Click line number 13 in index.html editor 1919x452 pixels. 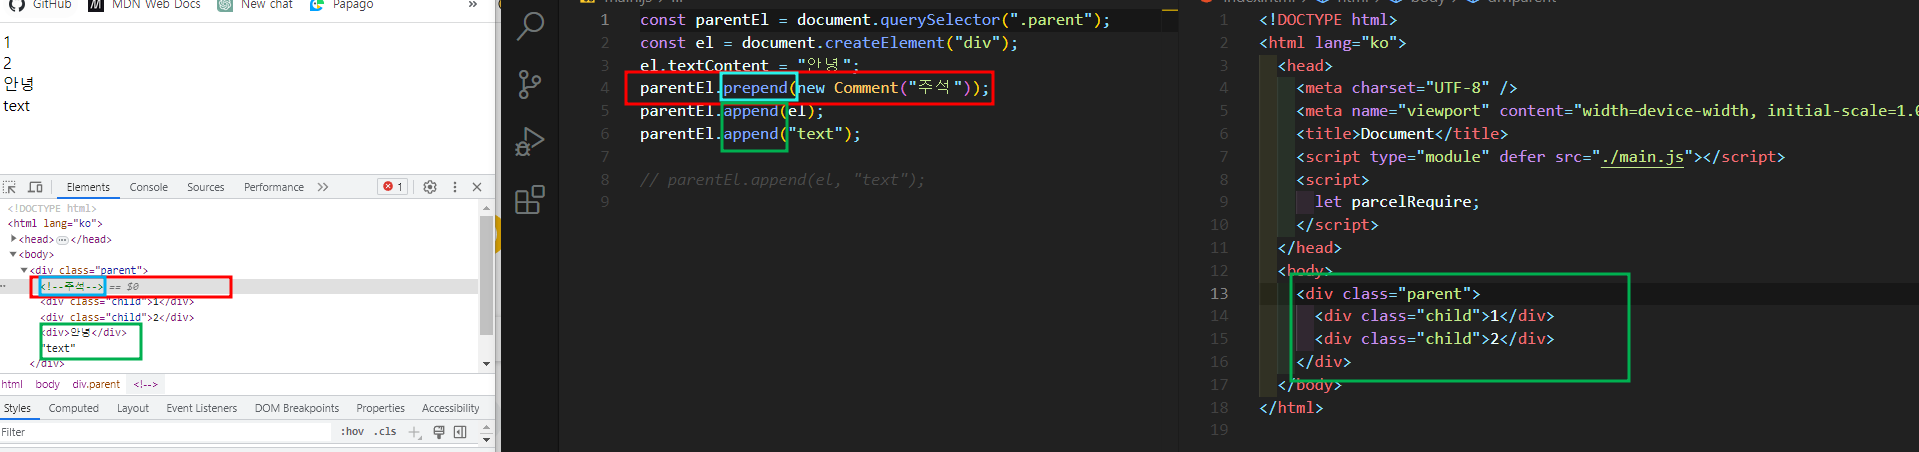click(1218, 294)
